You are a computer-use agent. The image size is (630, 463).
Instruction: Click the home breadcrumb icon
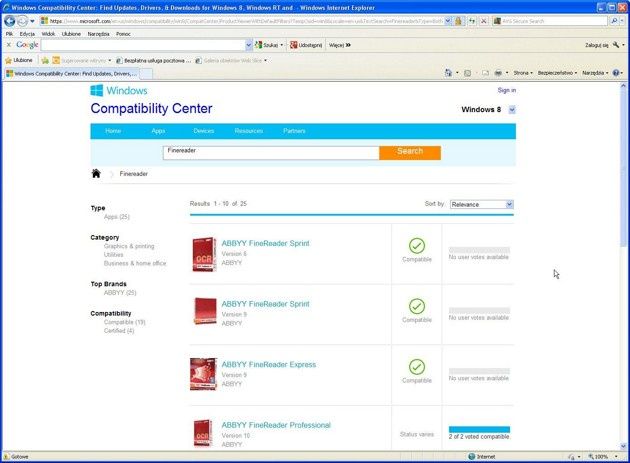click(x=96, y=174)
